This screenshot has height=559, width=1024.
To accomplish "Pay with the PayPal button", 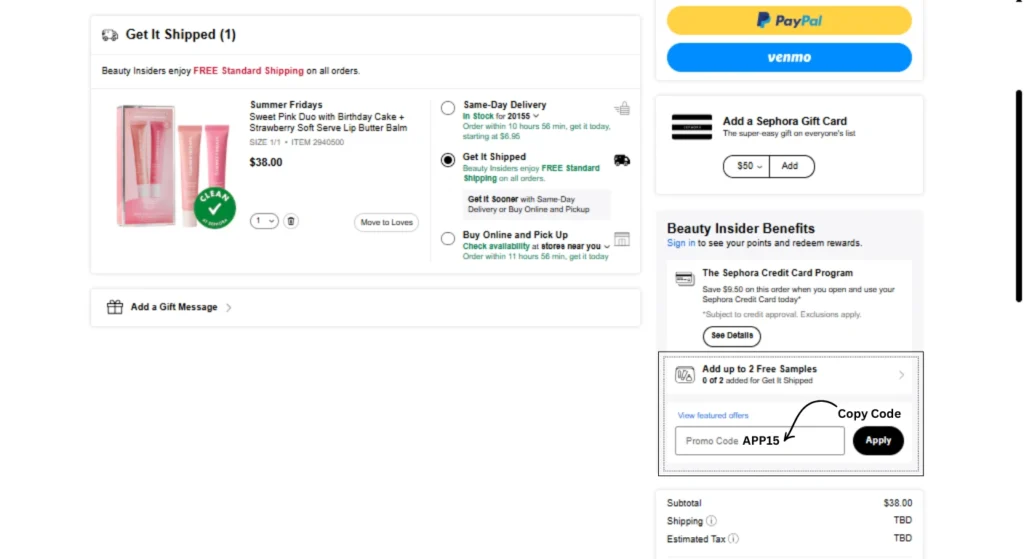I will pyautogui.click(x=789, y=20).
